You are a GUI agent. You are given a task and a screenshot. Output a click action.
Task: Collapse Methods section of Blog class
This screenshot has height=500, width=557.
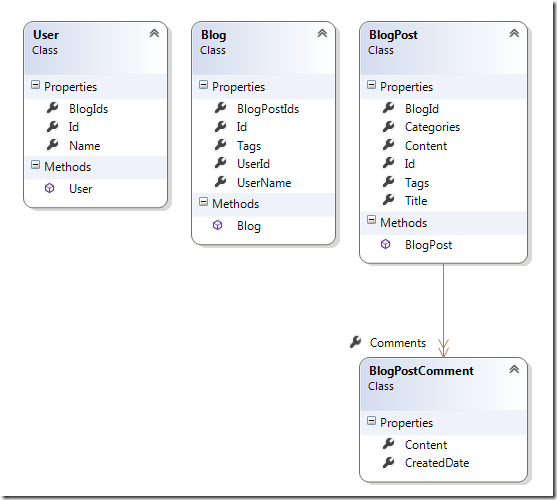[203, 202]
